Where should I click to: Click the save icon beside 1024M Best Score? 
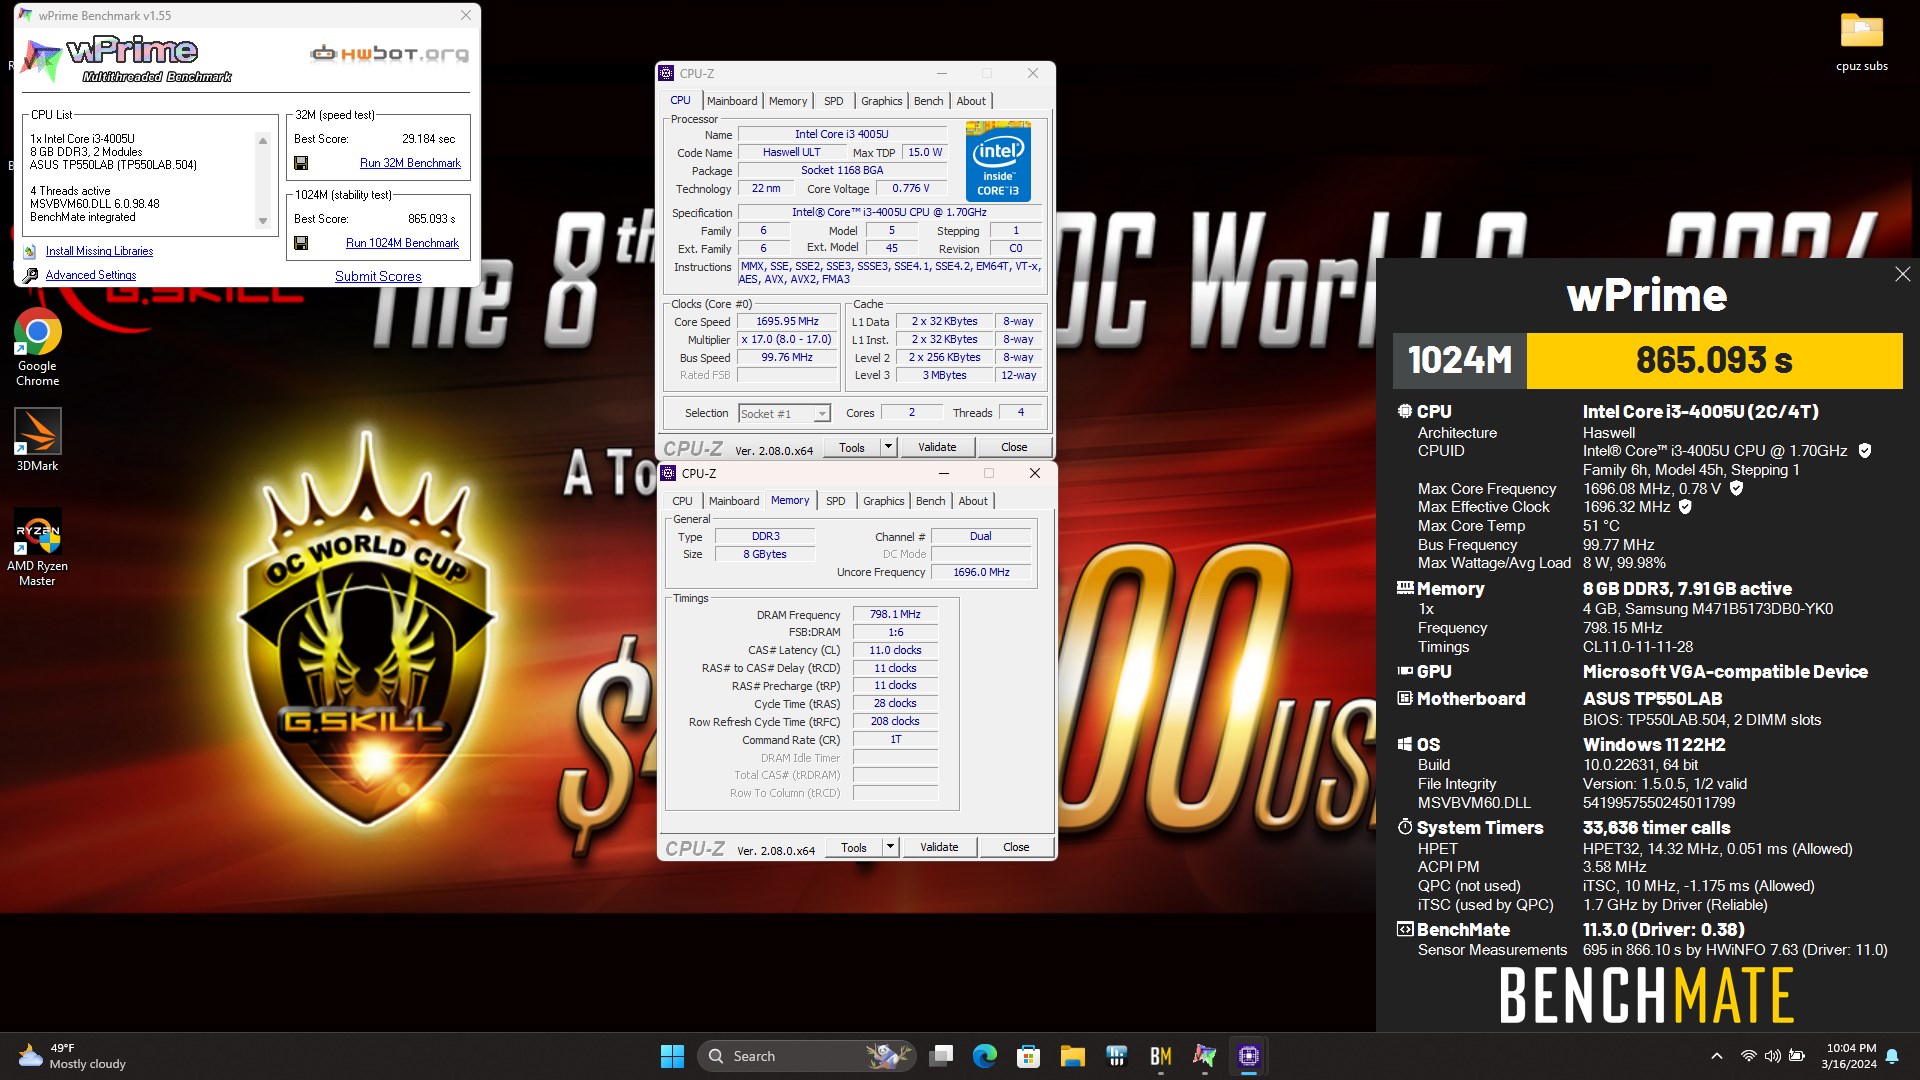coord(301,243)
